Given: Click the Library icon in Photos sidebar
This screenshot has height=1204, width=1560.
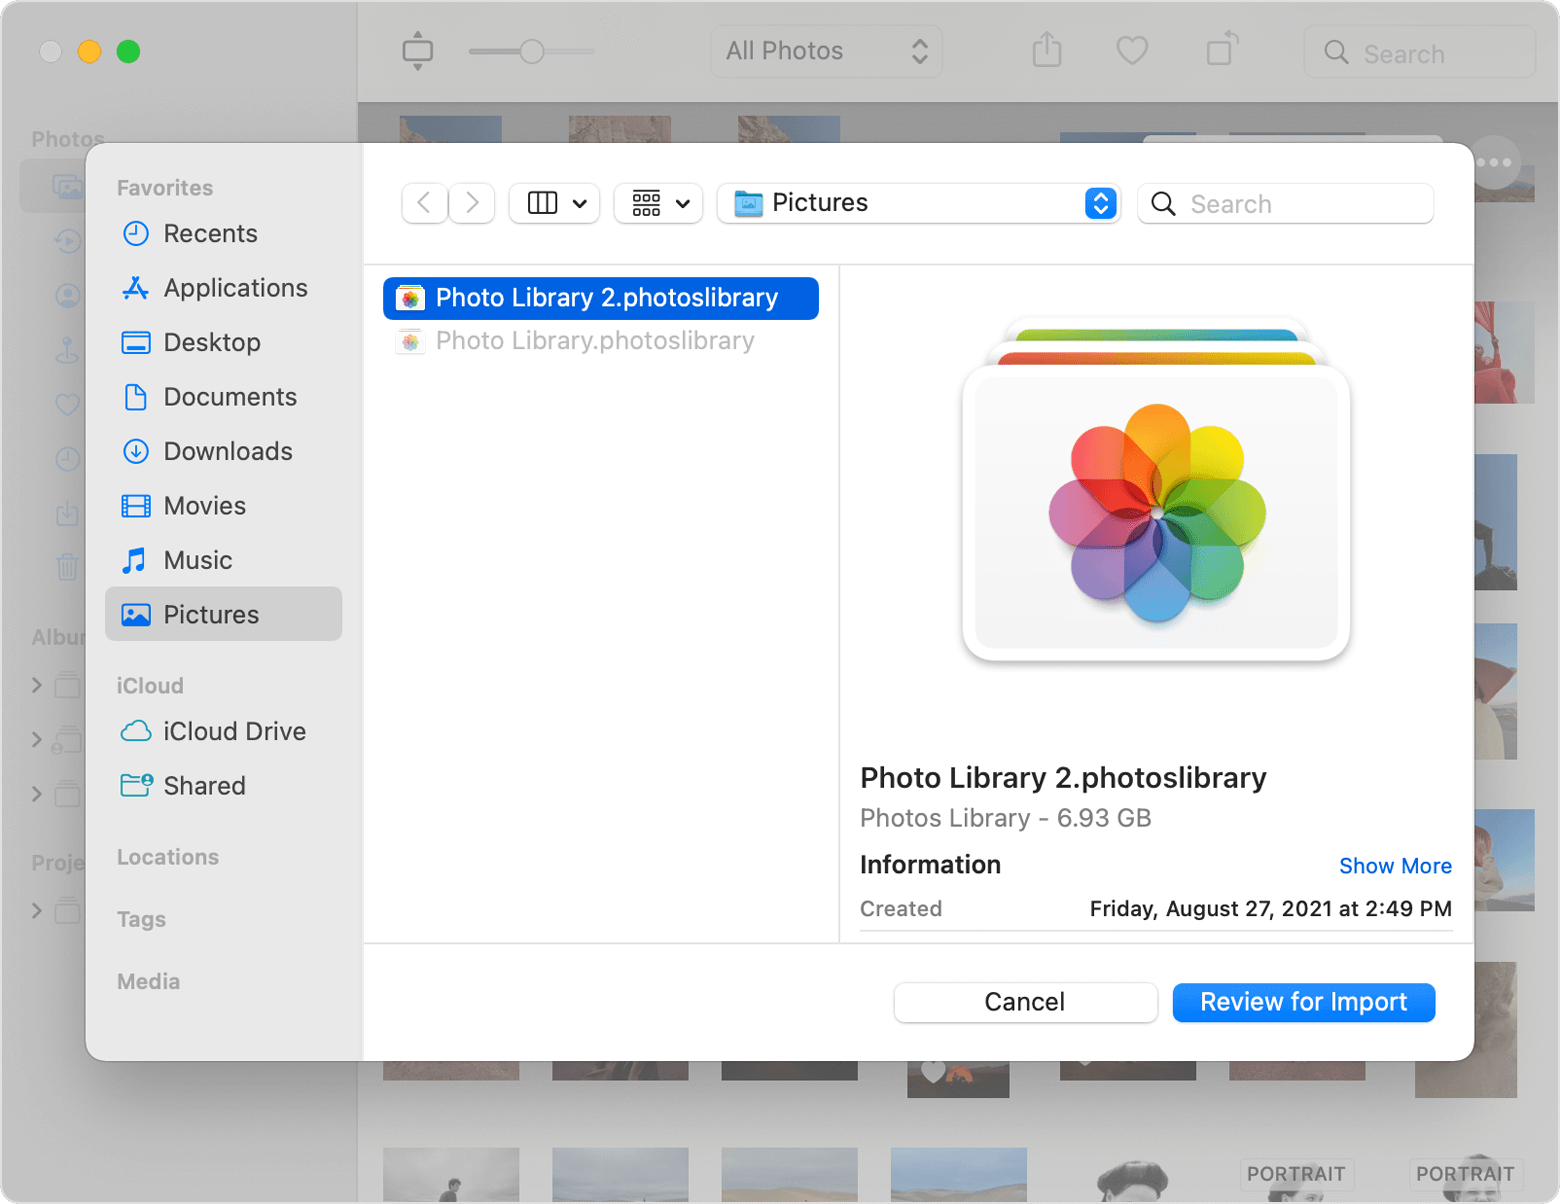Looking at the screenshot, I should coord(68,186).
